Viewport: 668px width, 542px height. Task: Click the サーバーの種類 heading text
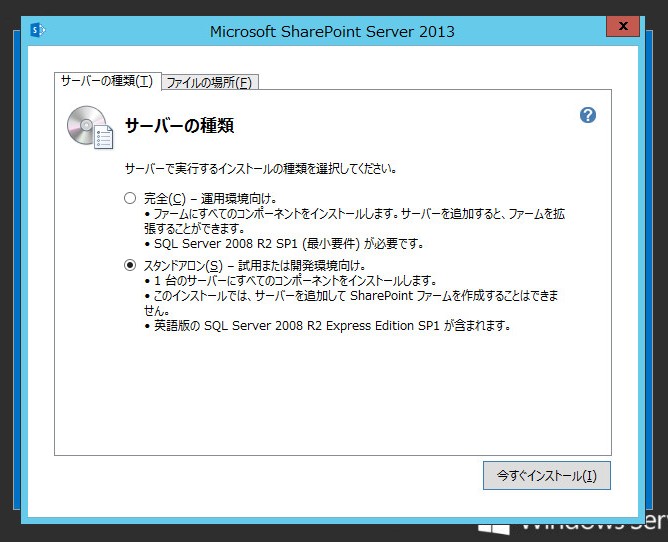pos(179,126)
